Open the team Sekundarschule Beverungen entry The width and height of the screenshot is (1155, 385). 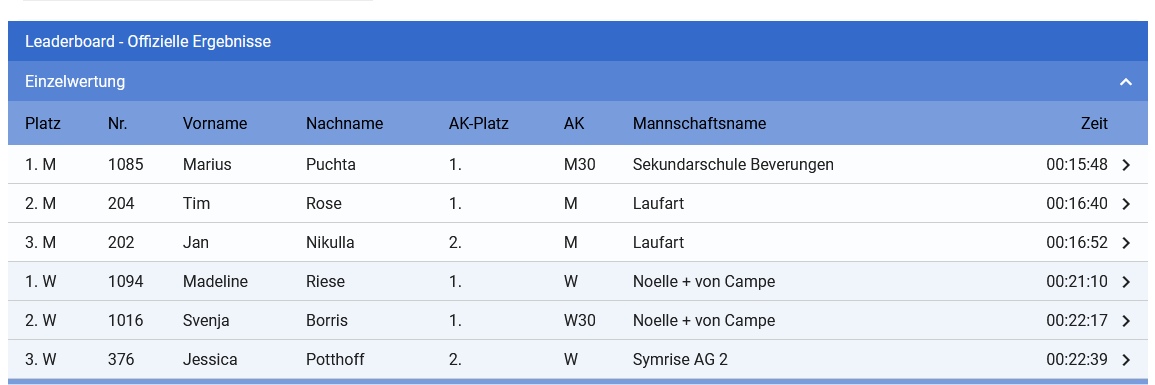(x=733, y=164)
